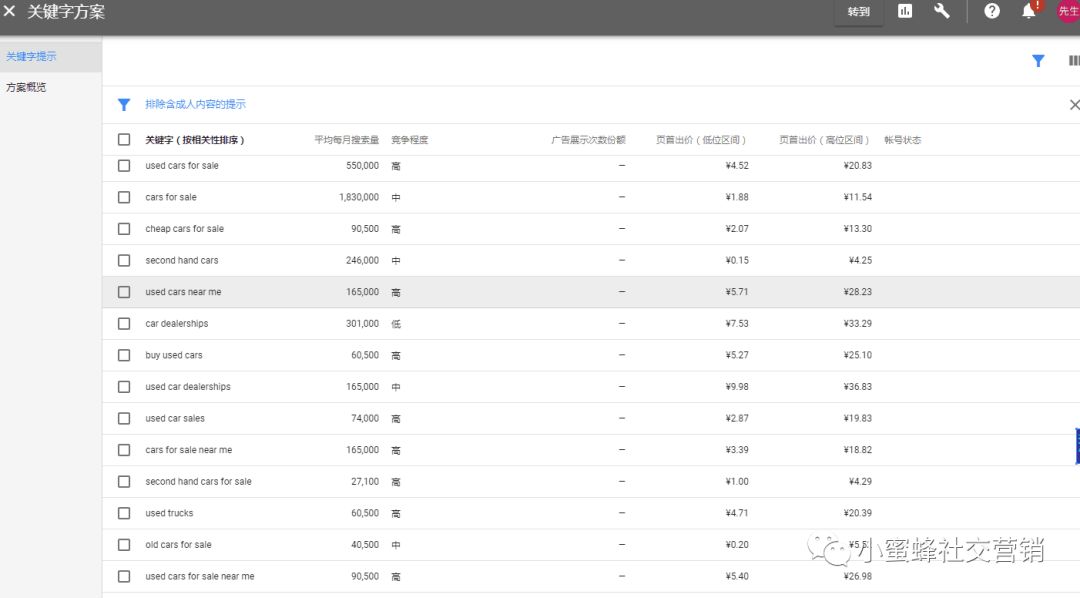Click keyword text 'second hand cars for sale'
Viewport: 1080px width, 598px height.
198,482
